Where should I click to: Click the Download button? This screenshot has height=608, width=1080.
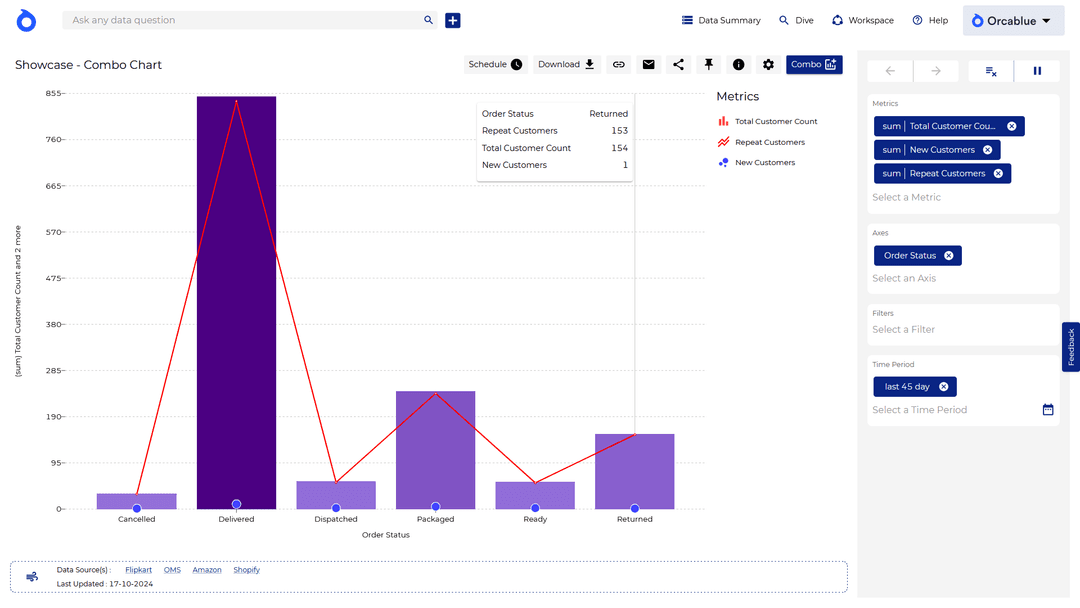[x=566, y=65]
